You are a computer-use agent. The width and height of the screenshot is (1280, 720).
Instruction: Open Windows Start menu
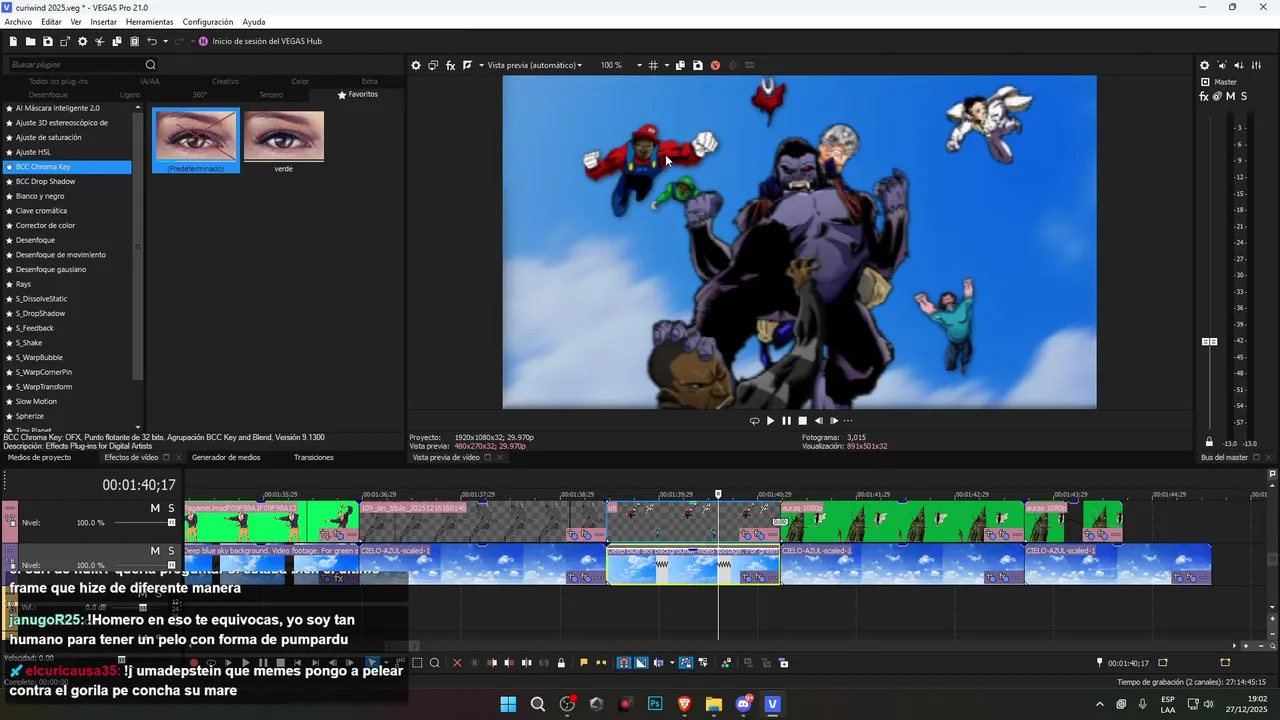pyautogui.click(x=508, y=704)
